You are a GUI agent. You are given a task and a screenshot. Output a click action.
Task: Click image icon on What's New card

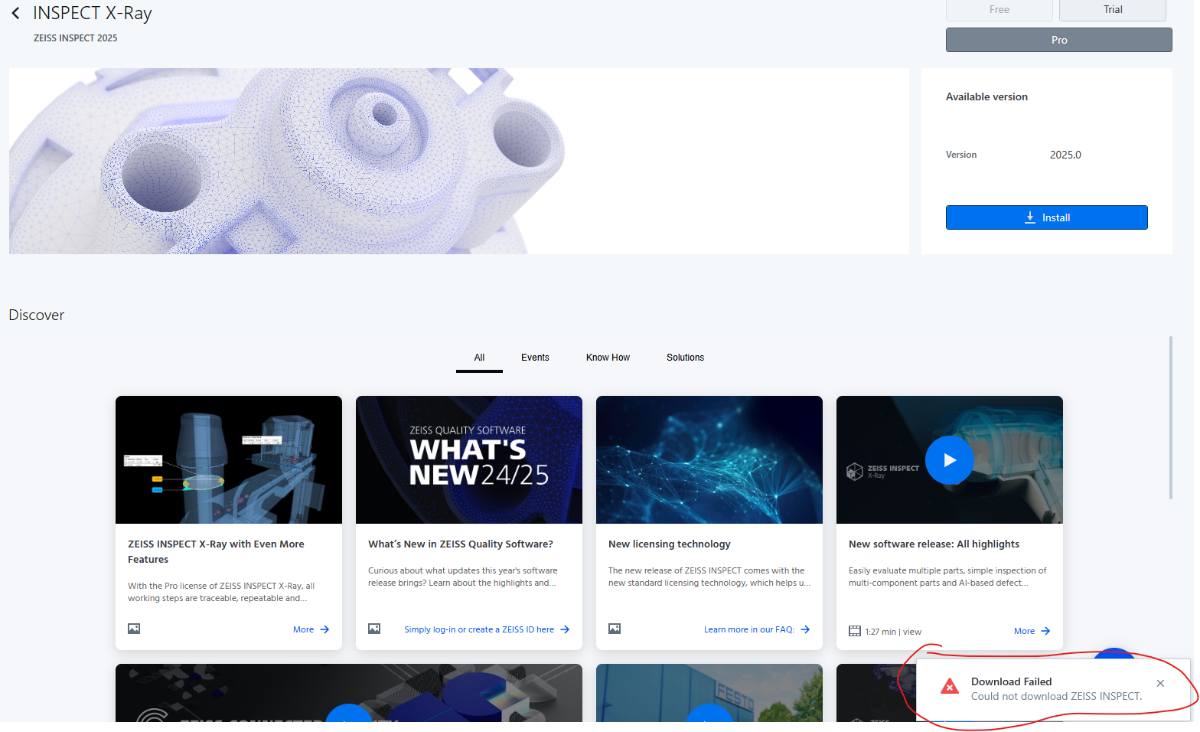(x=374, y=629)
